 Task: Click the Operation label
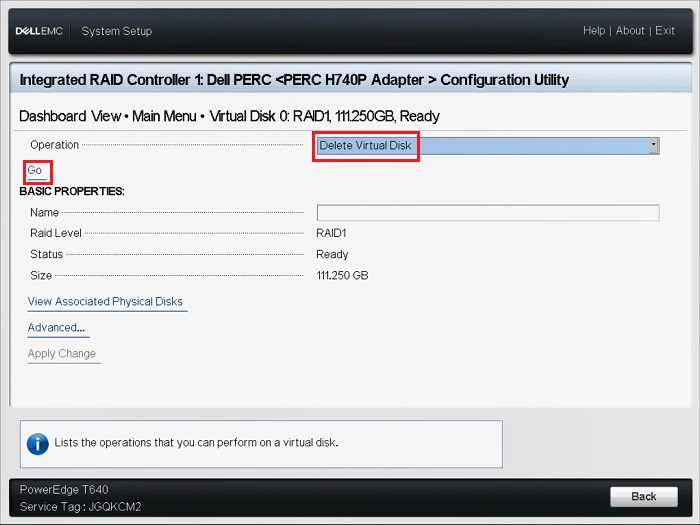coord(54,145)
